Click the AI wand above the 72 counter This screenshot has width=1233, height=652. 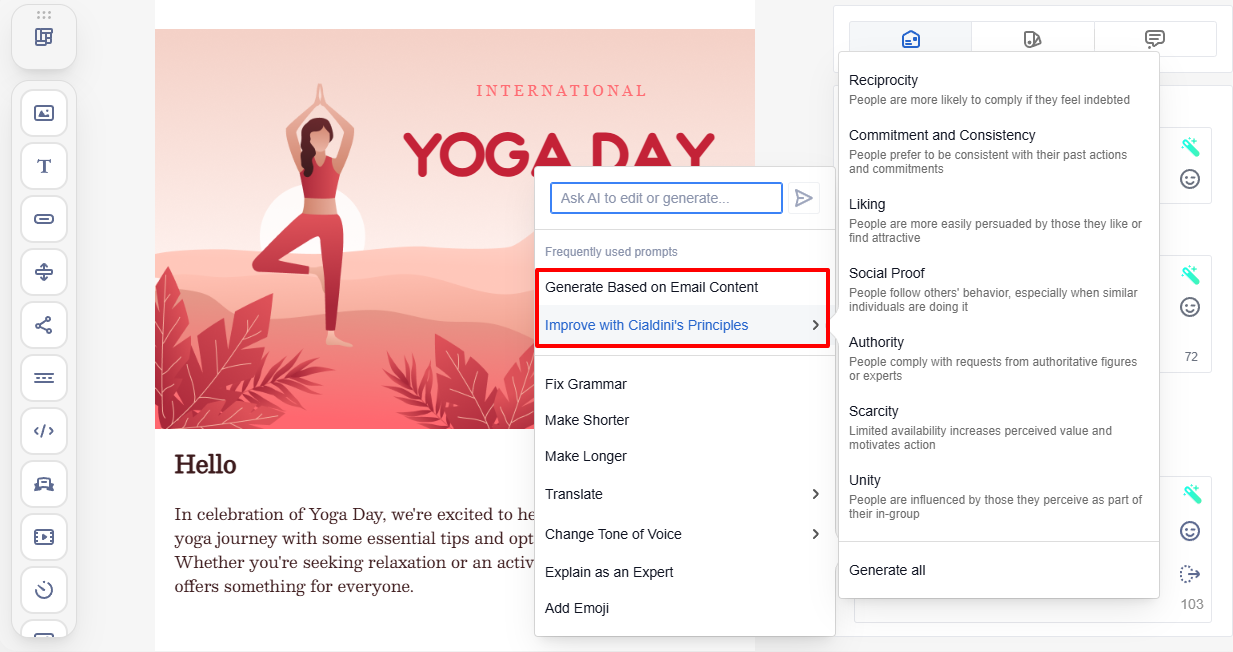[1190, 274]
